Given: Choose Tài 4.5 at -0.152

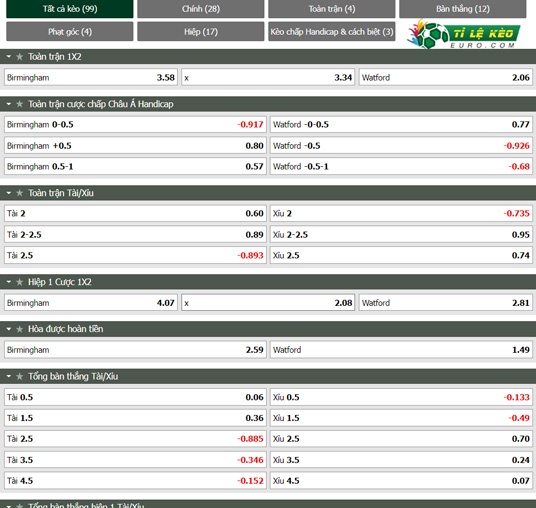Looking at the screenshot, I should tap(135, 481).
